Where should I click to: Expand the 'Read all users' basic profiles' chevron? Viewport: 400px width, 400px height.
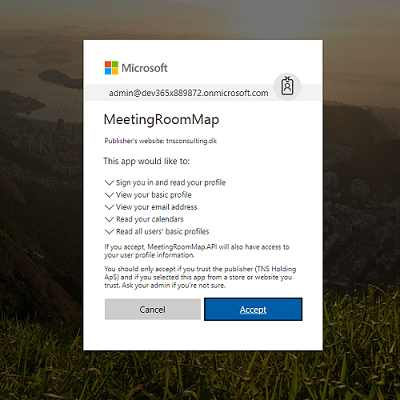(x=109, y=232)
